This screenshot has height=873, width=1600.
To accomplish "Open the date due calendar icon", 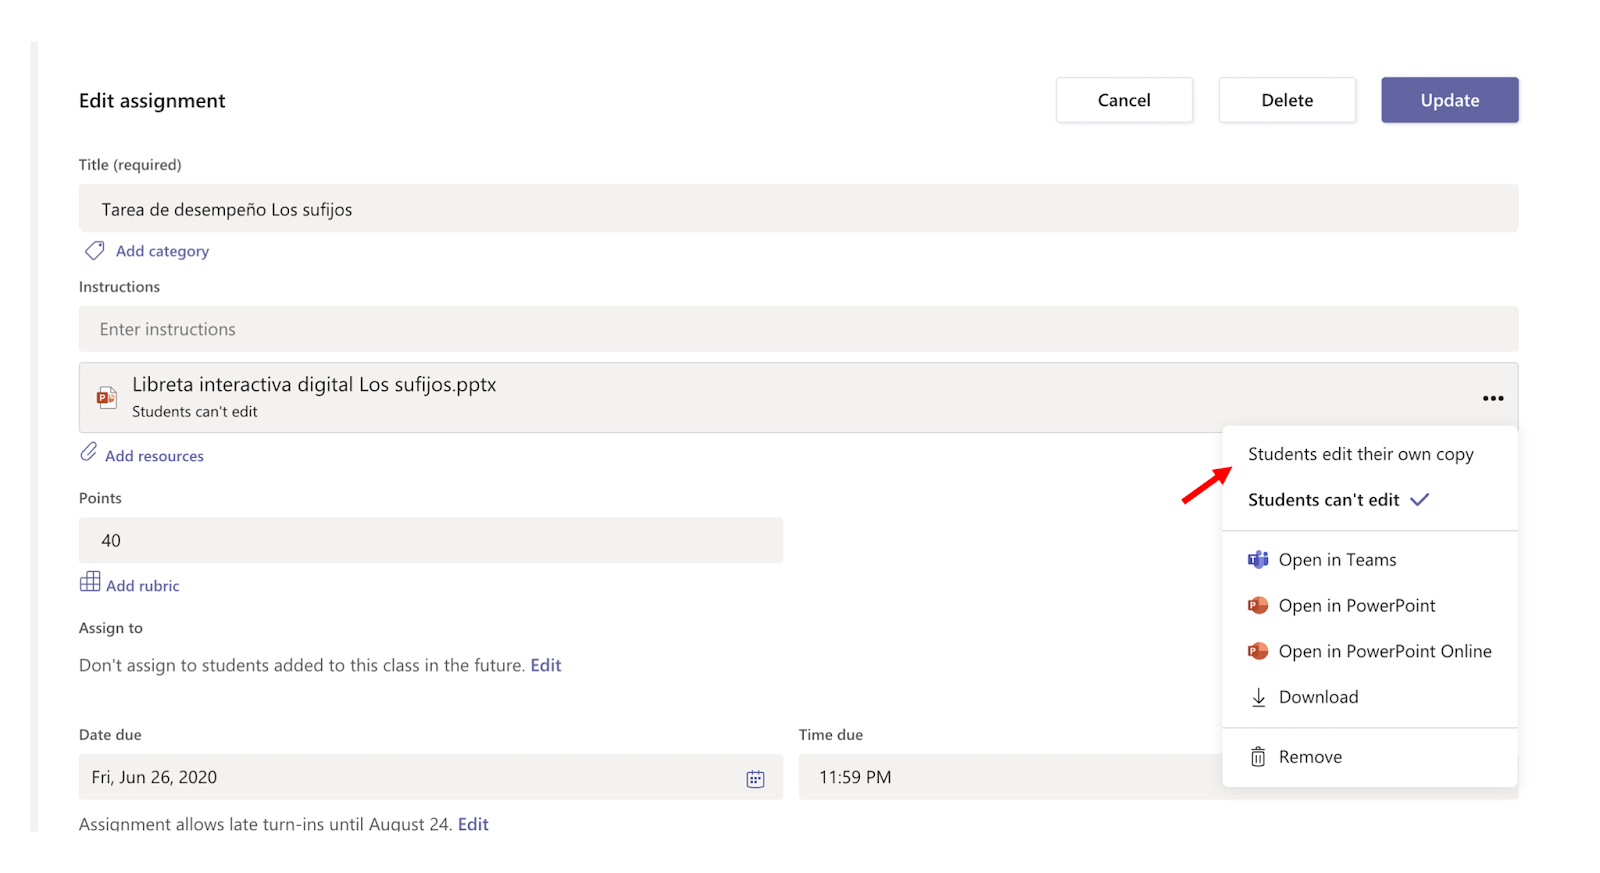I will pos(755,779).
